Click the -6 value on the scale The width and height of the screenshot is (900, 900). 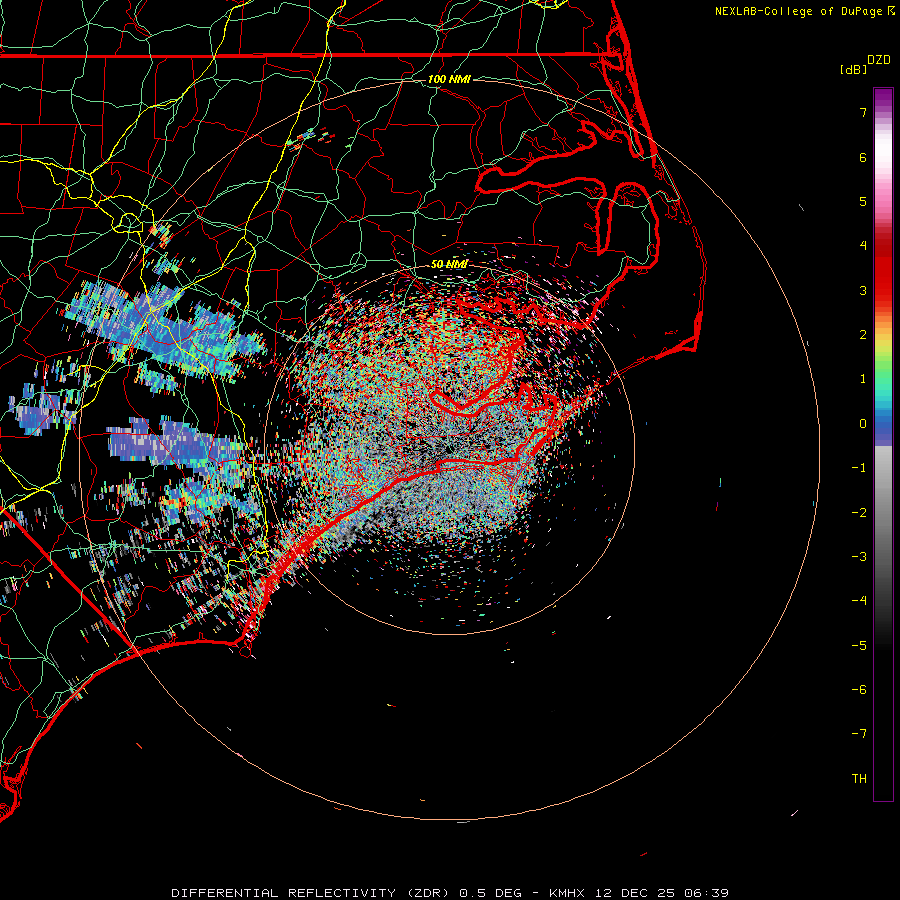pos(859,690)
